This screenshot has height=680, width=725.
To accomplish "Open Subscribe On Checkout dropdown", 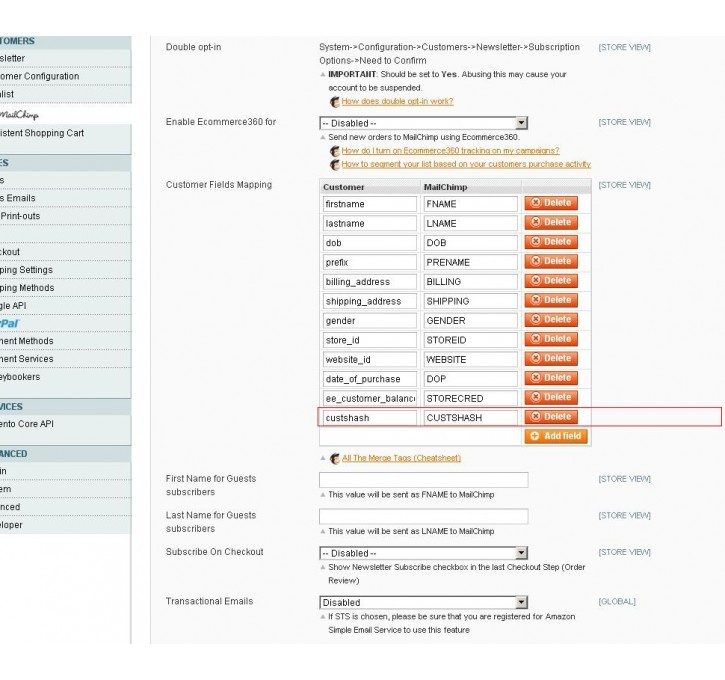I will pyautogui.click(x=423, y=553).
